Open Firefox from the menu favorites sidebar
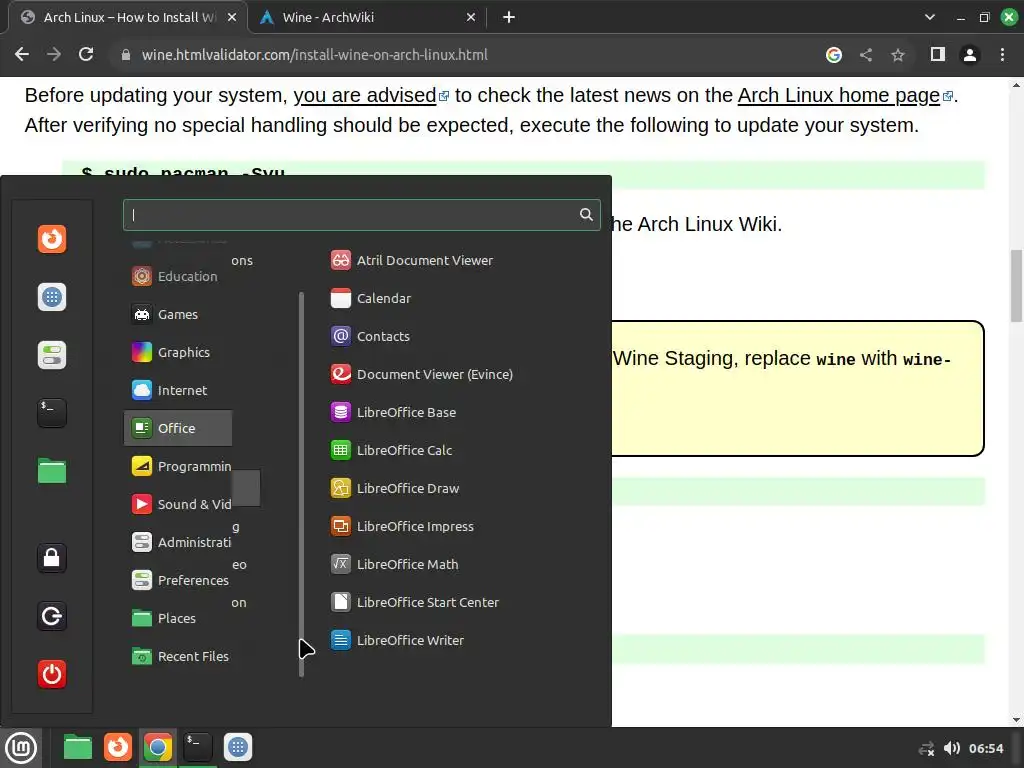Viewport: 1024px width, 768px height. coord(52,239)
